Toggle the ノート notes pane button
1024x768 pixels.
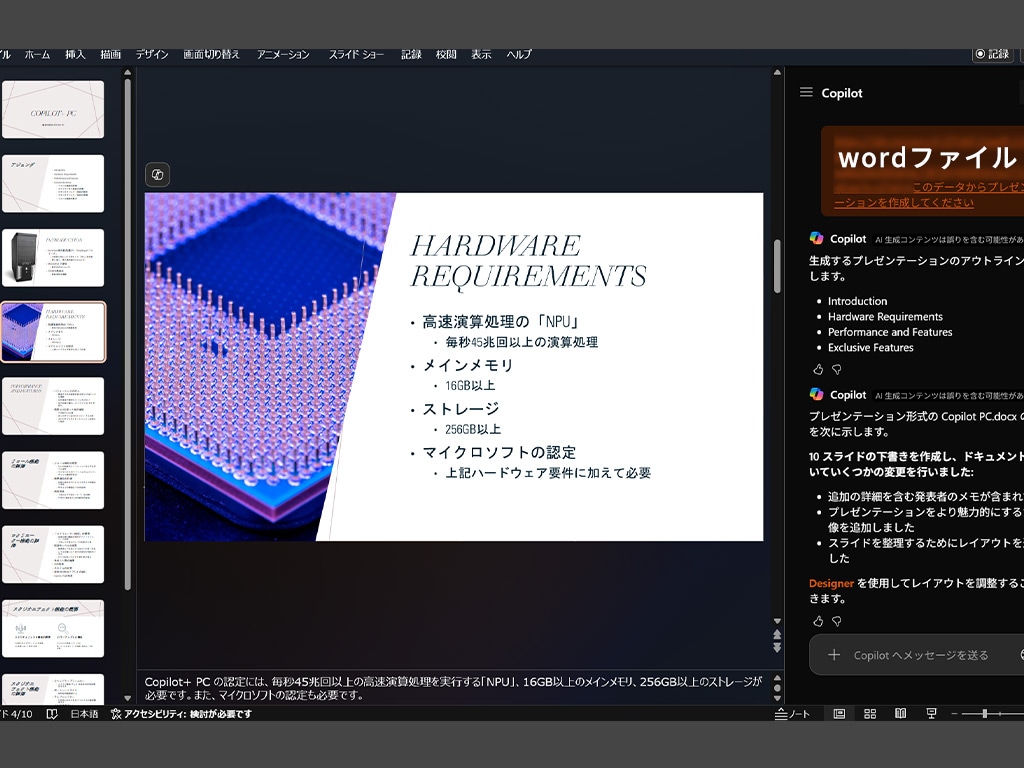pyautogui.click(x=792, y=714)
